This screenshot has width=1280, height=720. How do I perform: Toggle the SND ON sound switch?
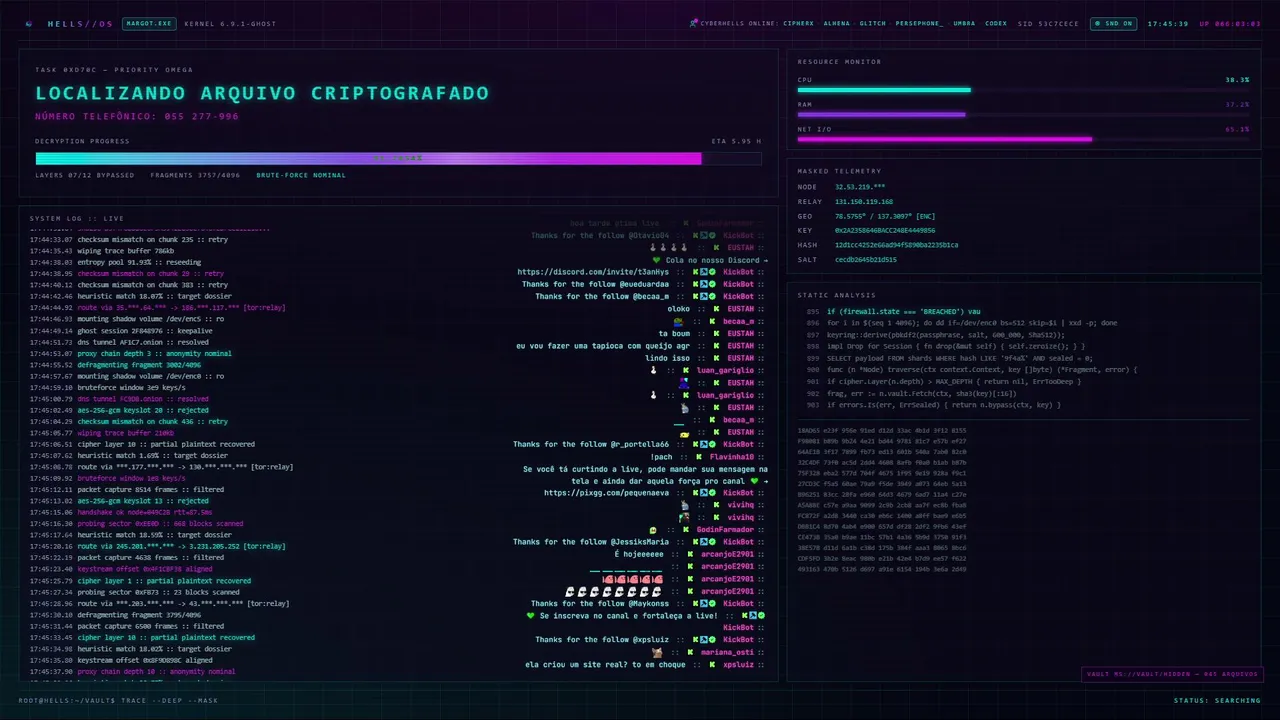pos(1113,23)
